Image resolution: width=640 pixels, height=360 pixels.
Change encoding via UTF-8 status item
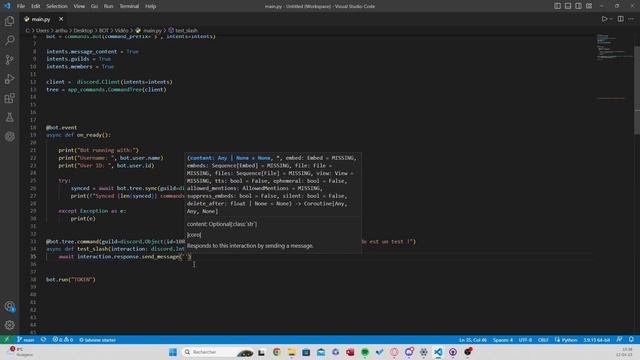click(x=525, y=340)
